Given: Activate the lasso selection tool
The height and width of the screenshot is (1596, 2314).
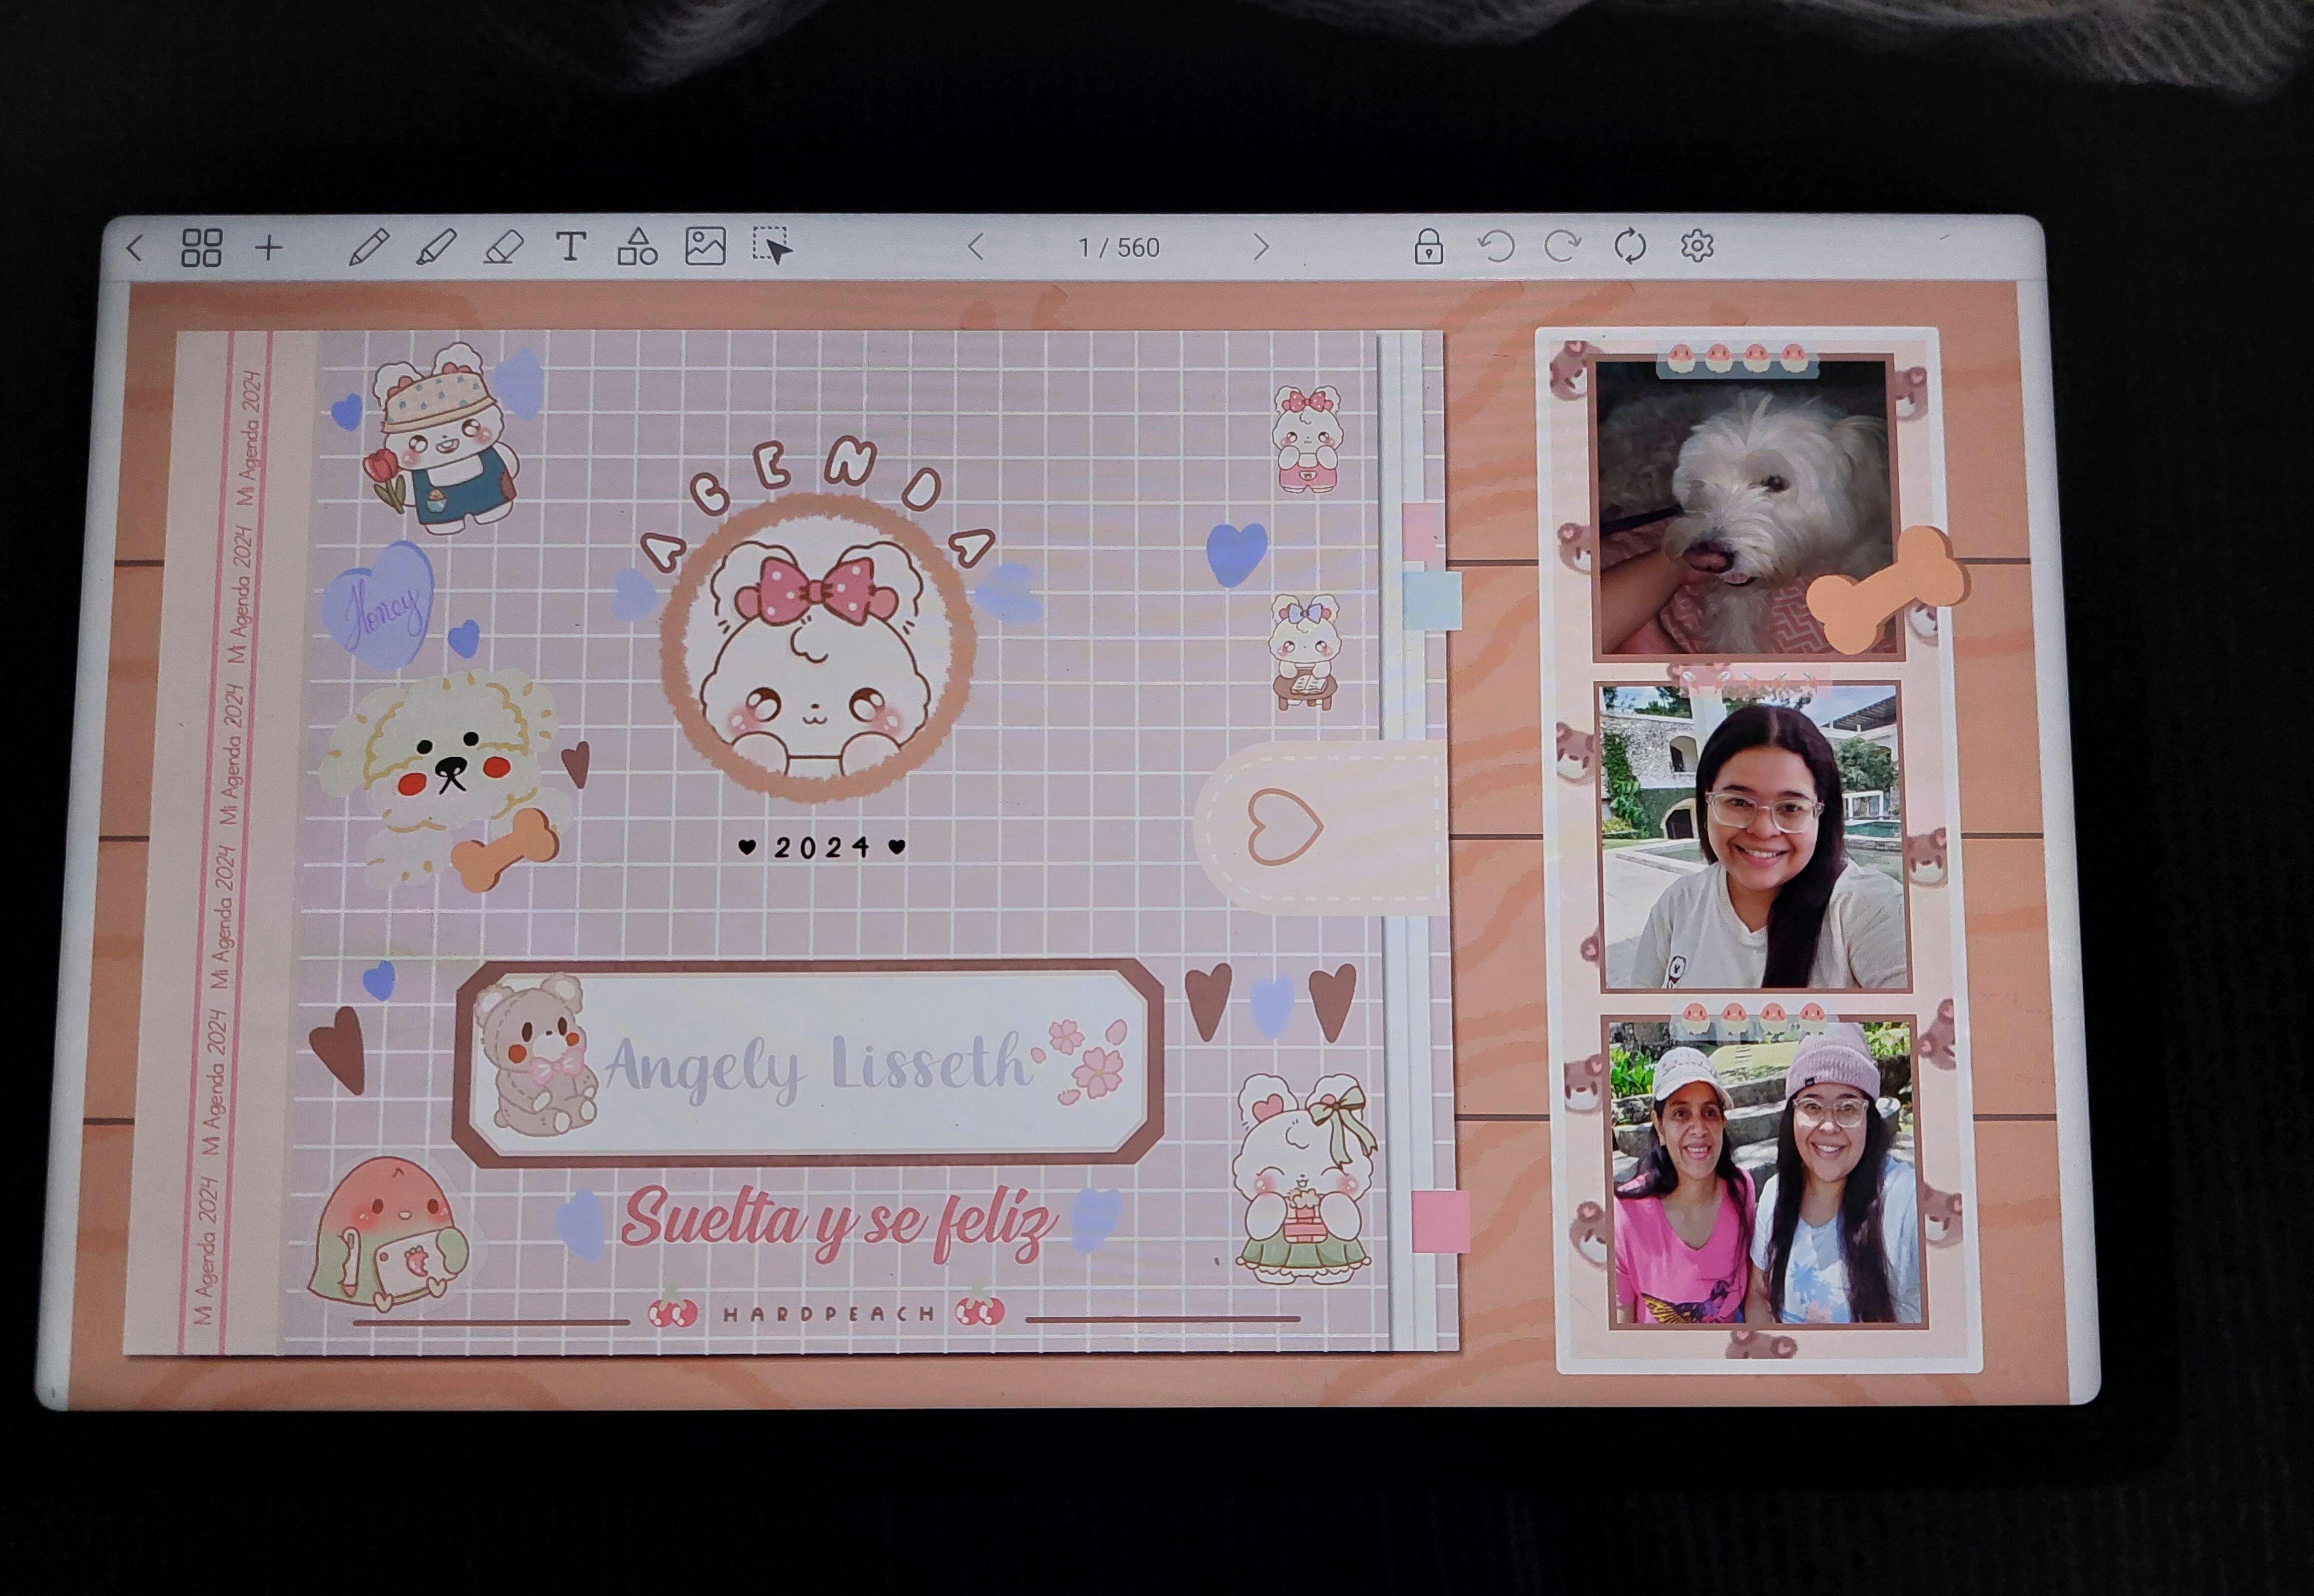Looking at the screenshot, I should tap(772, 246).
